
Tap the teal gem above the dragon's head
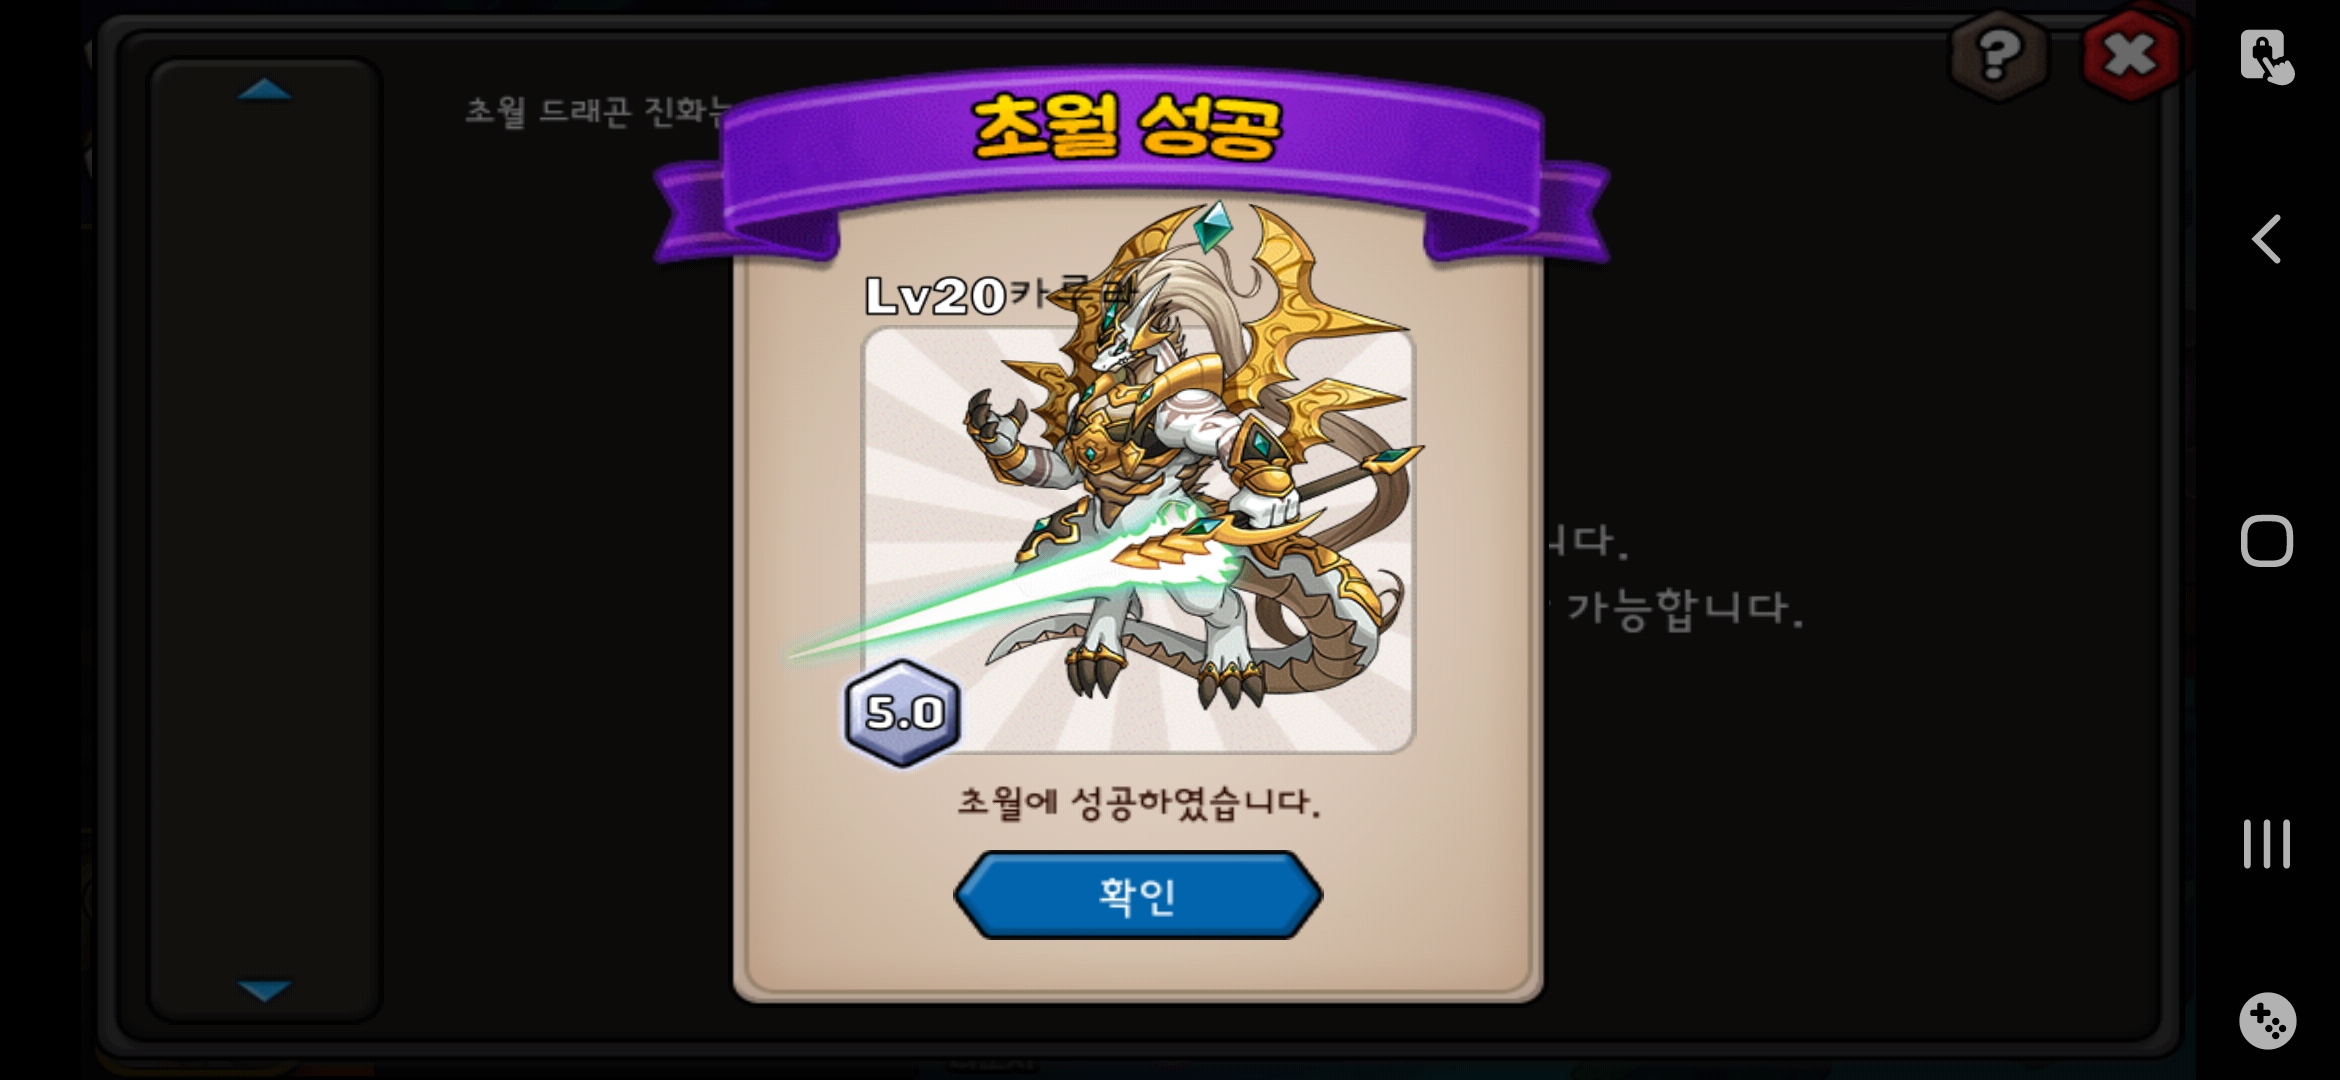pyautogui.click(x=1213, y=227)
